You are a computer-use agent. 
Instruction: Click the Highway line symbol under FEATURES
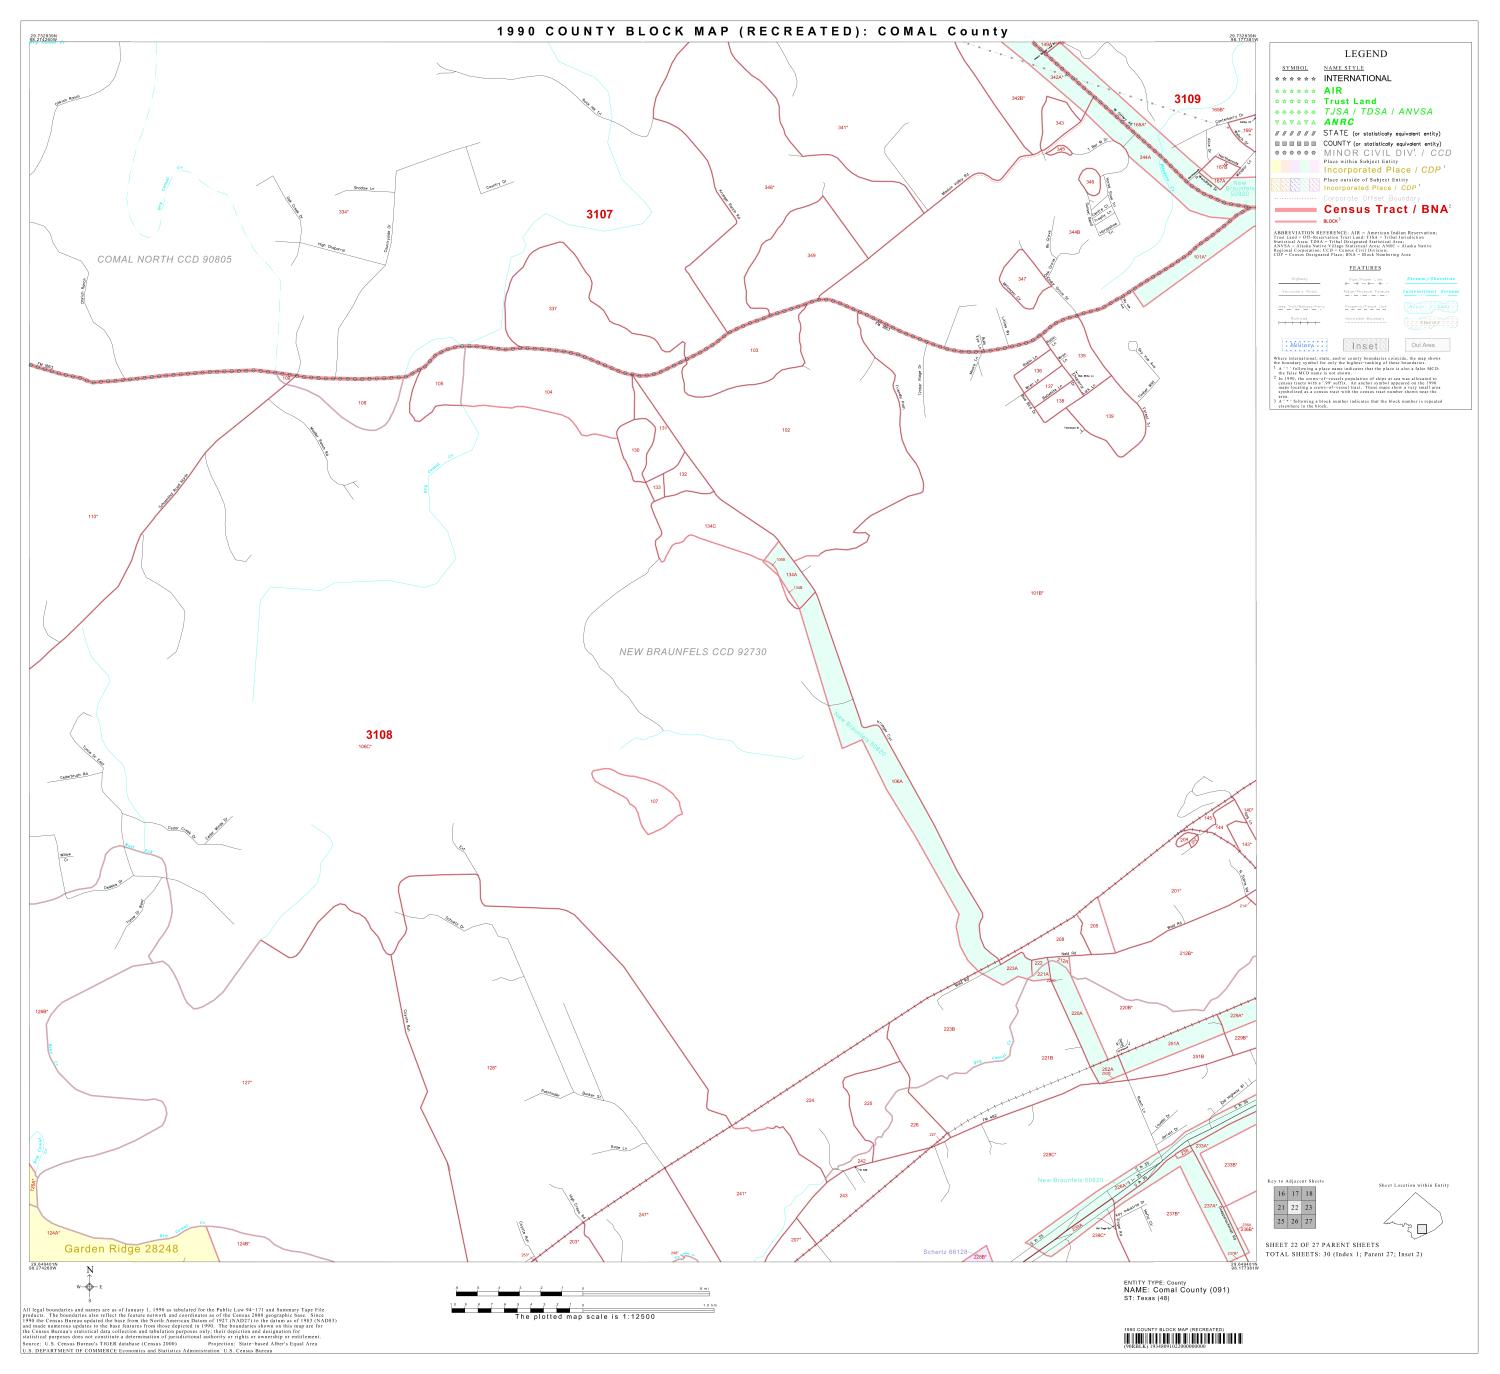pyautogui.click(x=1298, y=284)
